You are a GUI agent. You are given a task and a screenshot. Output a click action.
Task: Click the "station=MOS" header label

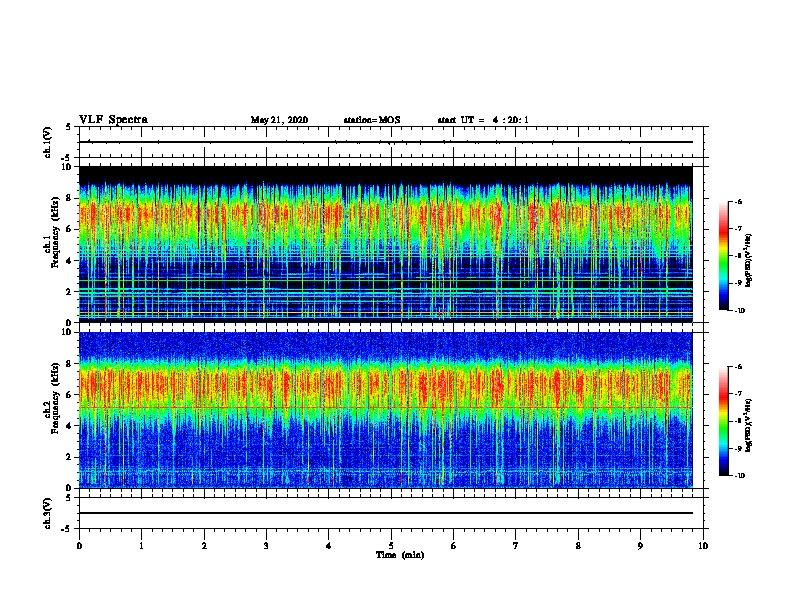click(x=372, y=120)
